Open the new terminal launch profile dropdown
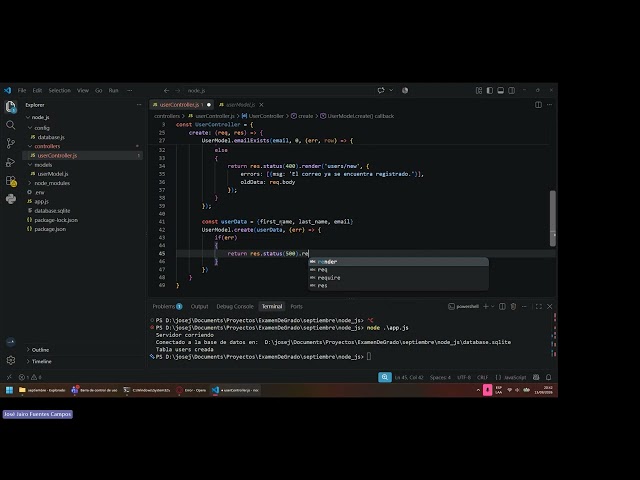The height and width of the screenshot is (480, 640). click(x=493, y=306)
